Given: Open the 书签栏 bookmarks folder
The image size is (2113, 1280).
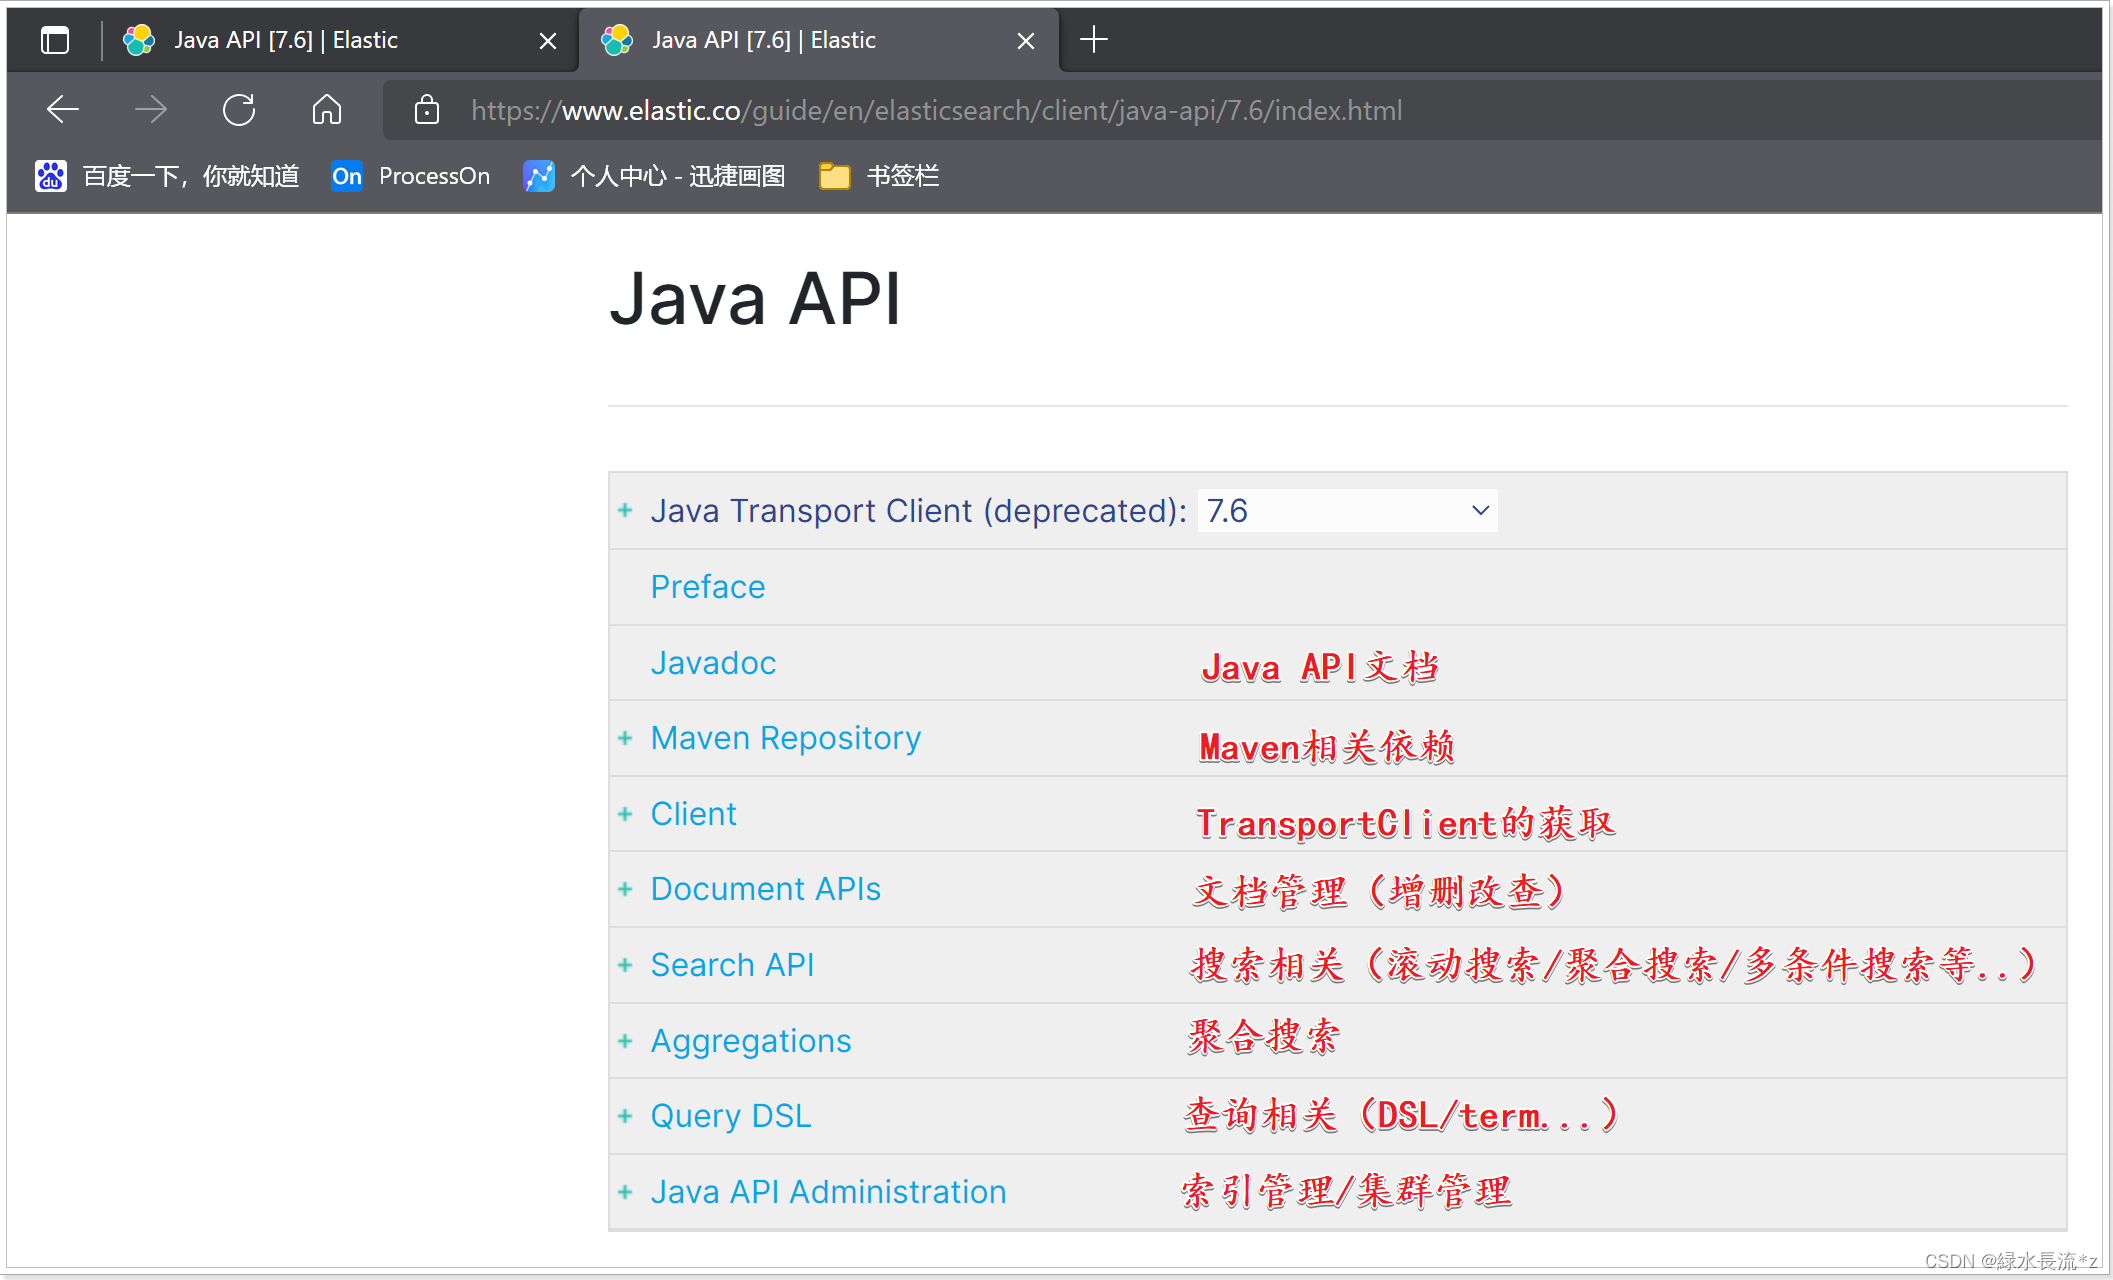Looking at the screenshot, I should [x=879, y=176].
